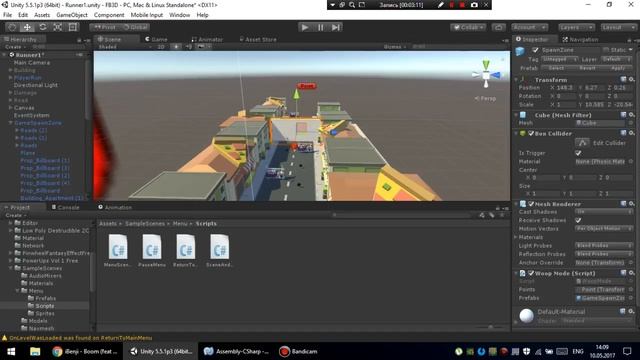Open the Layer dropdown (Default)
The image size is (640, 360).
click(616, 59)
